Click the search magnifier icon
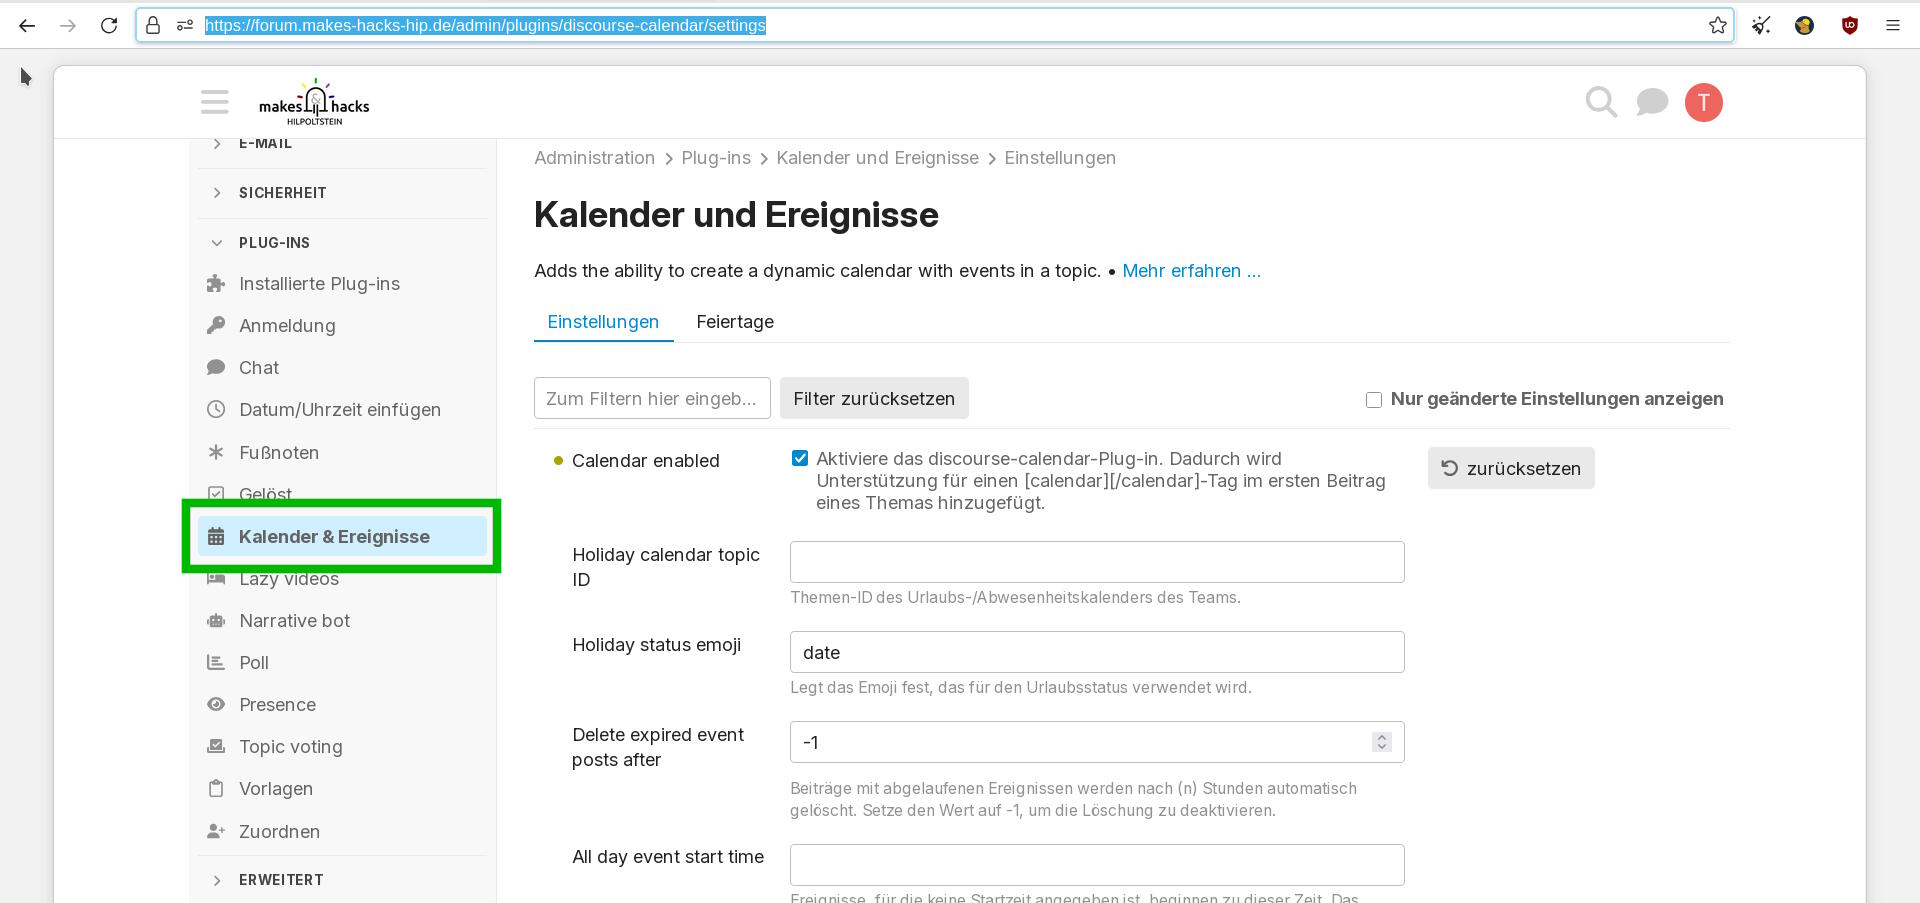This screenshot has height=903, width=1920. (1600, 102)
